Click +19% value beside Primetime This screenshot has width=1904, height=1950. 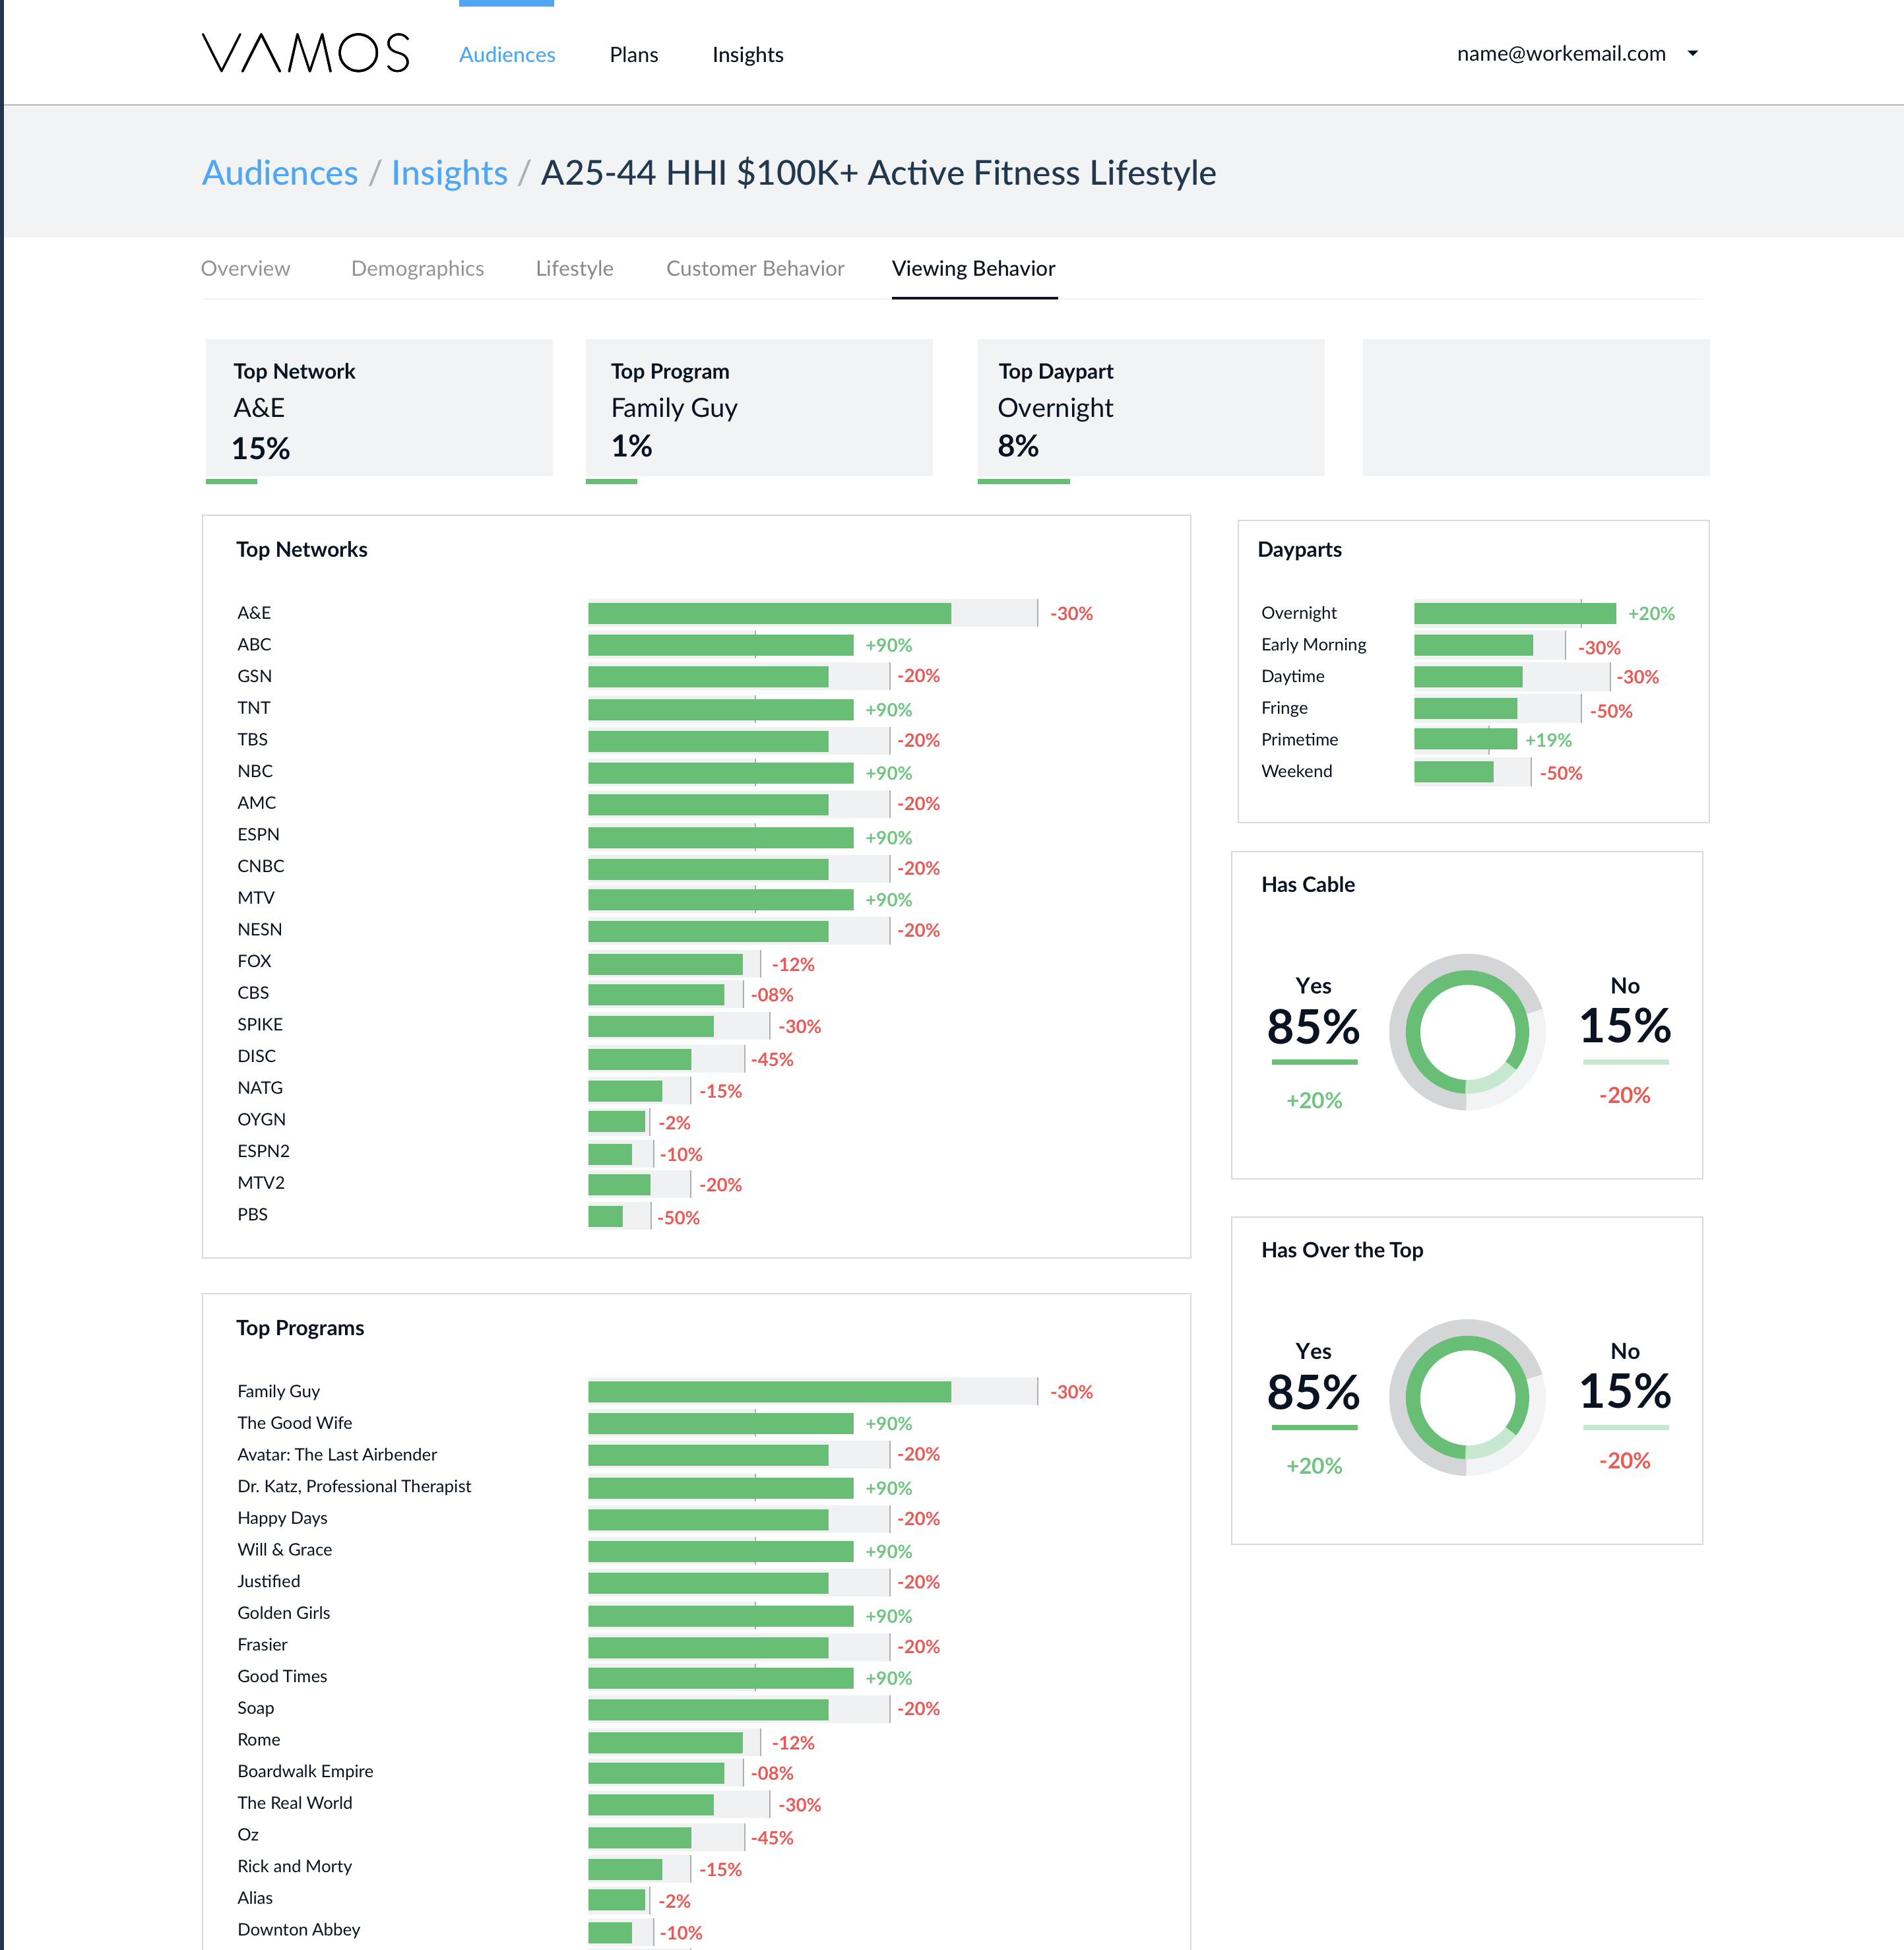1548,740
